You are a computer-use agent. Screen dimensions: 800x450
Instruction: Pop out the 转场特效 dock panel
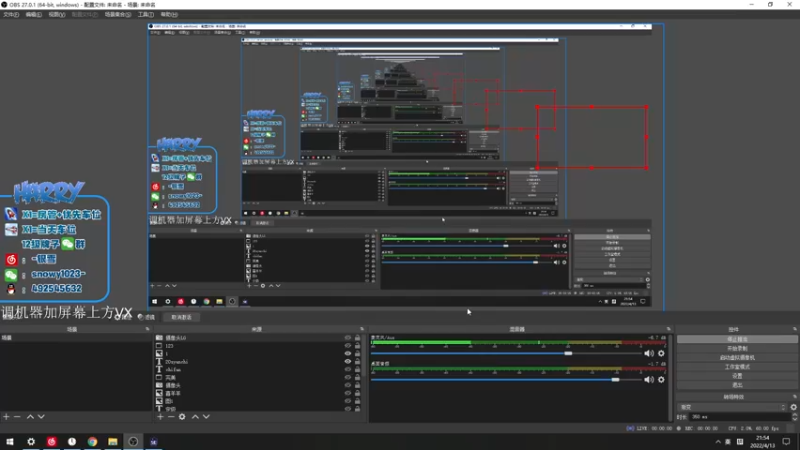pos(794,396)
